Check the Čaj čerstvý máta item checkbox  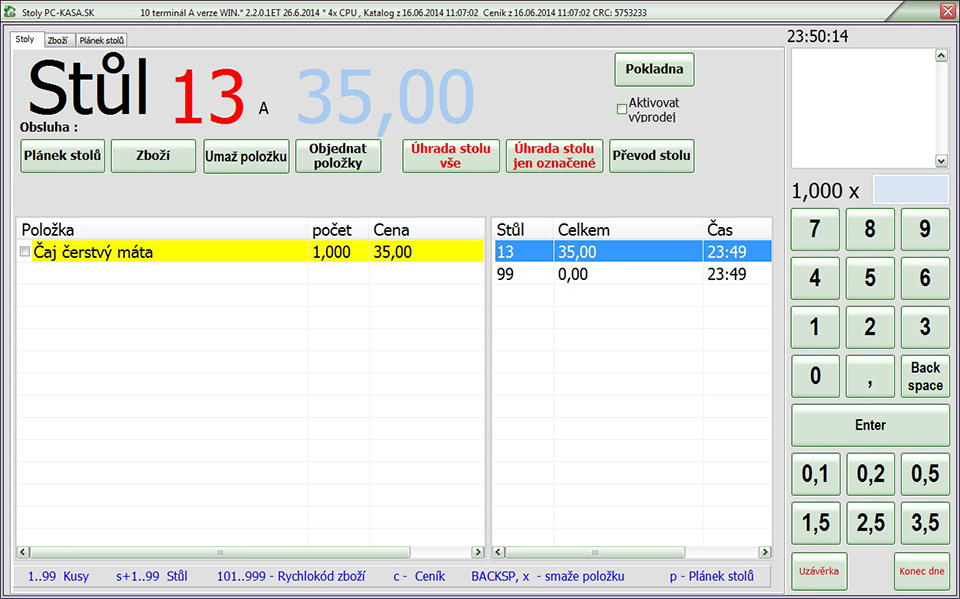25,252
